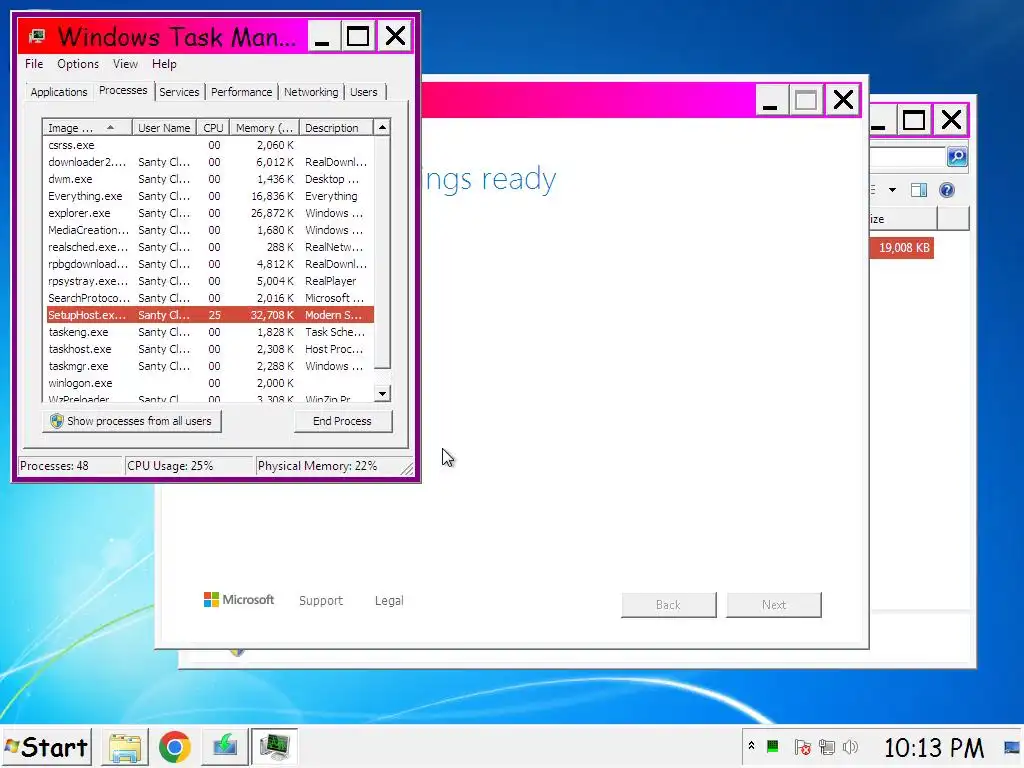
Task: Open the Help menu in Task Manager
Action: coord(164,64)
